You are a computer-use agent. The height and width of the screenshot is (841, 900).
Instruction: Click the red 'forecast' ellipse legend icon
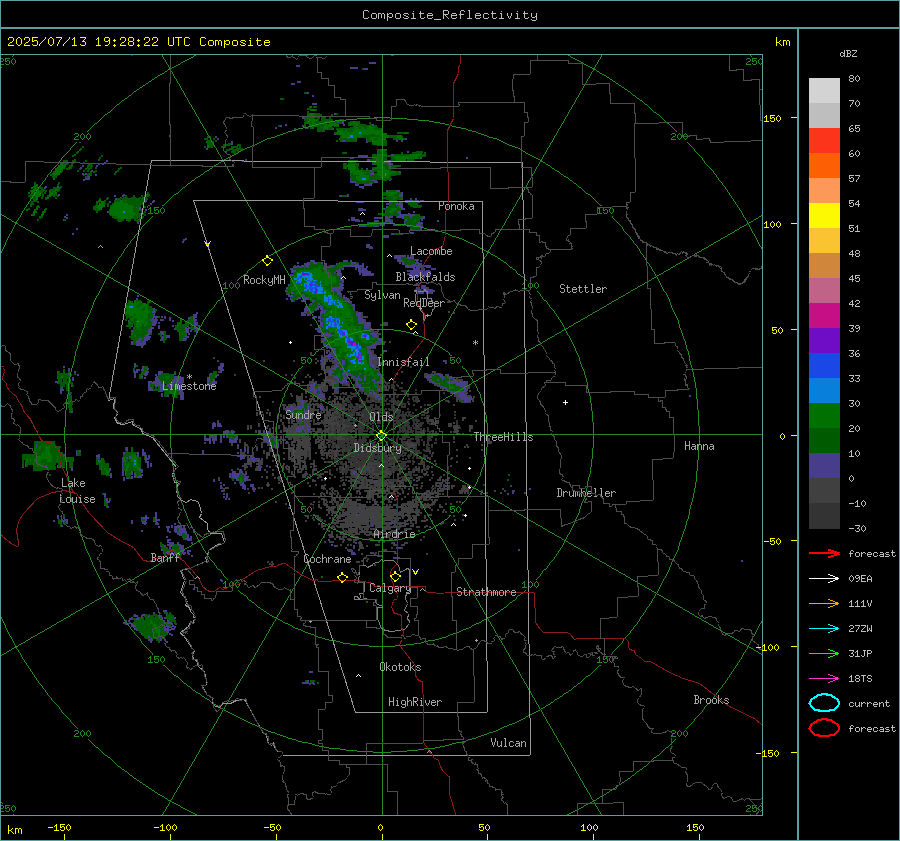coord(824,728)
